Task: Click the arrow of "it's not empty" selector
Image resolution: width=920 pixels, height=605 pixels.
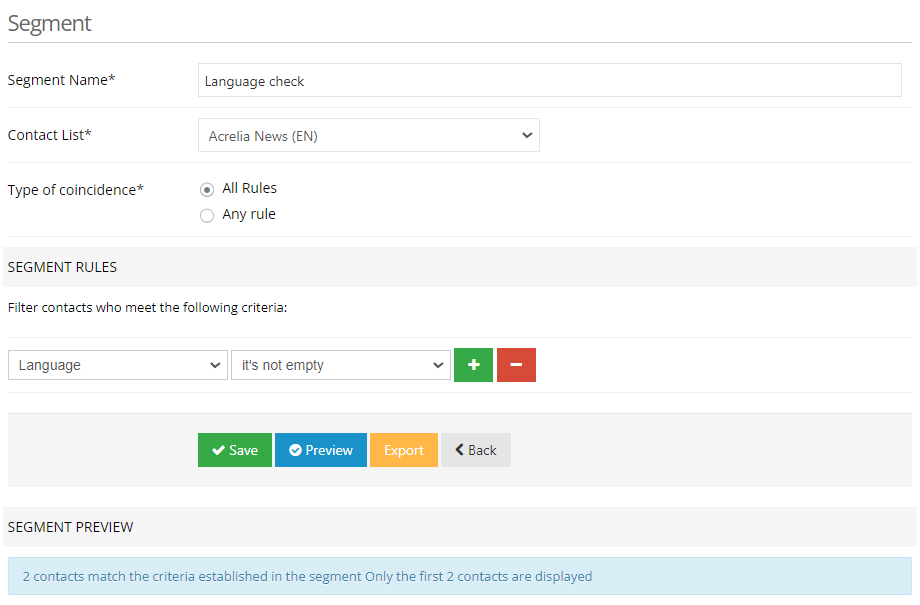Action: (x=438, y=366)
